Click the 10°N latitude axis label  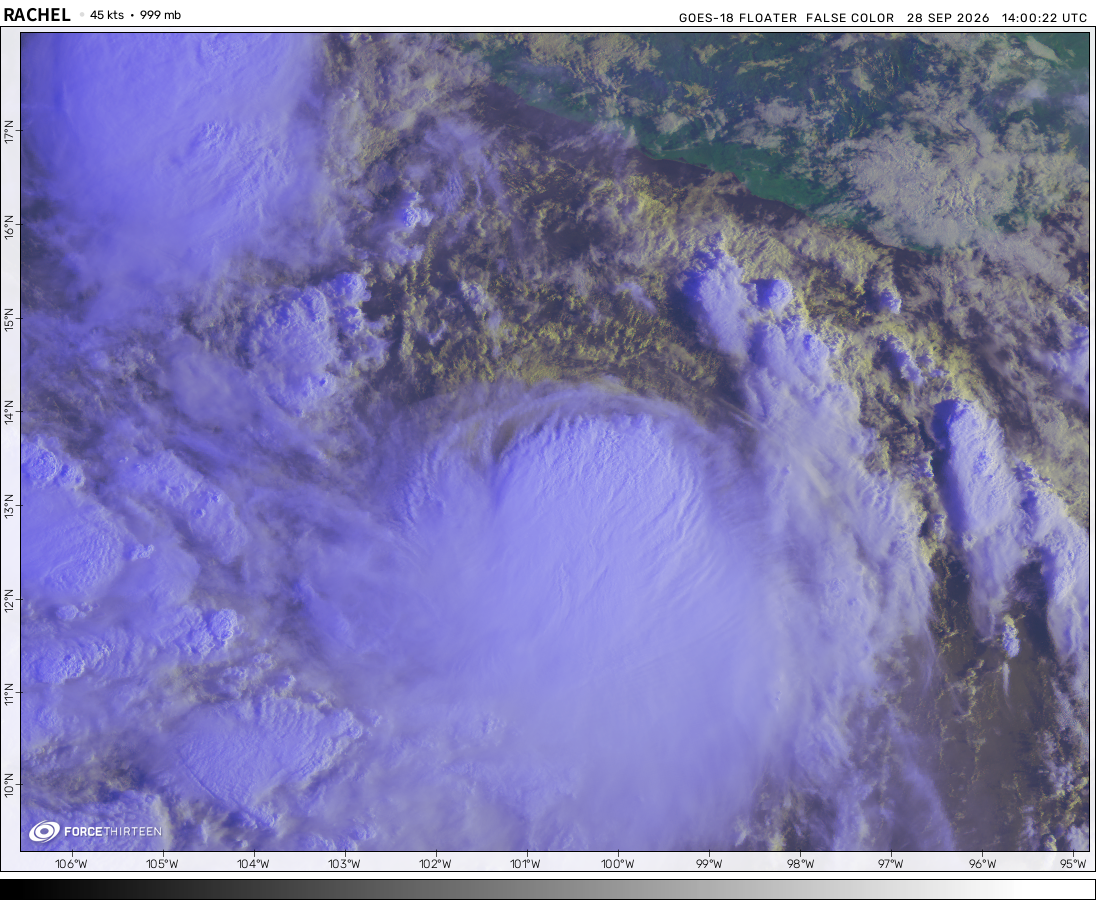[9, 785]
